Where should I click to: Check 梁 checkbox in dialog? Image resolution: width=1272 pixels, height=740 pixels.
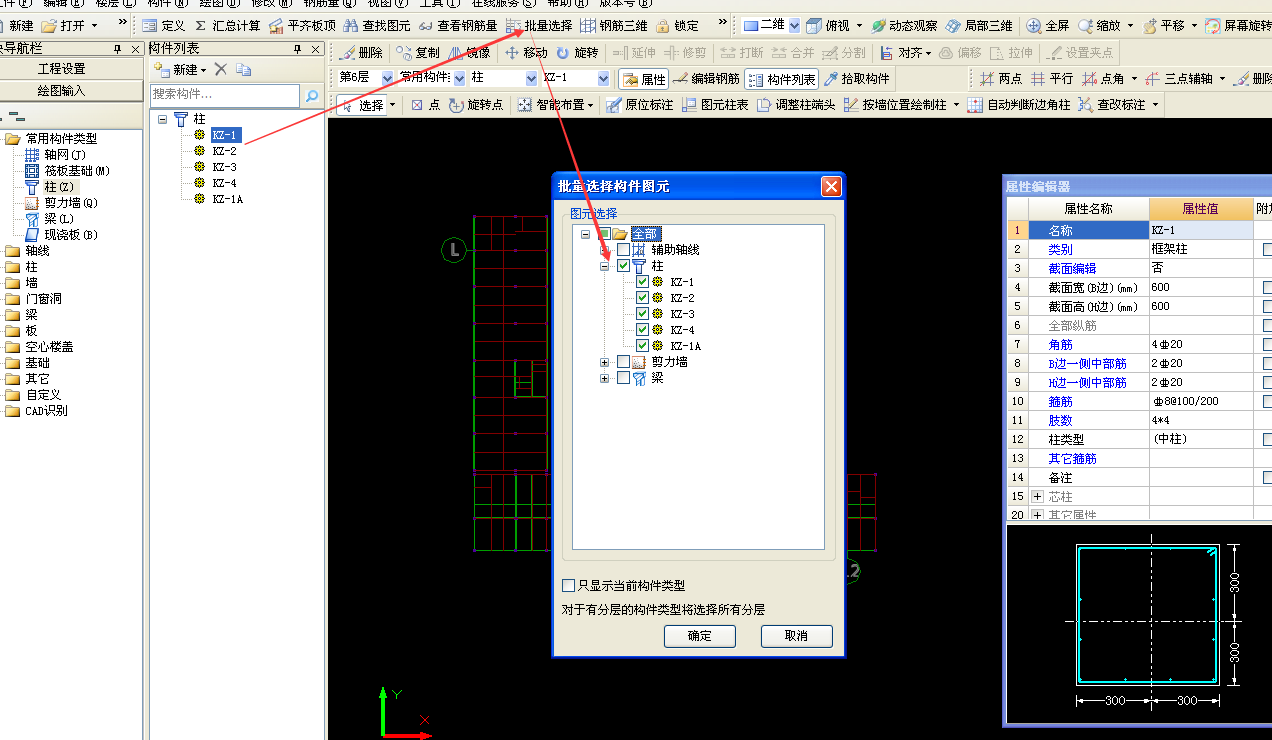(624, 378)
